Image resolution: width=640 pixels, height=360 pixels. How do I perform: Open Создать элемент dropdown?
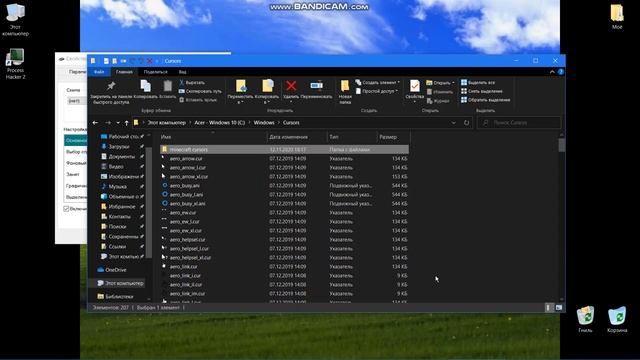(x=378, y=82)
